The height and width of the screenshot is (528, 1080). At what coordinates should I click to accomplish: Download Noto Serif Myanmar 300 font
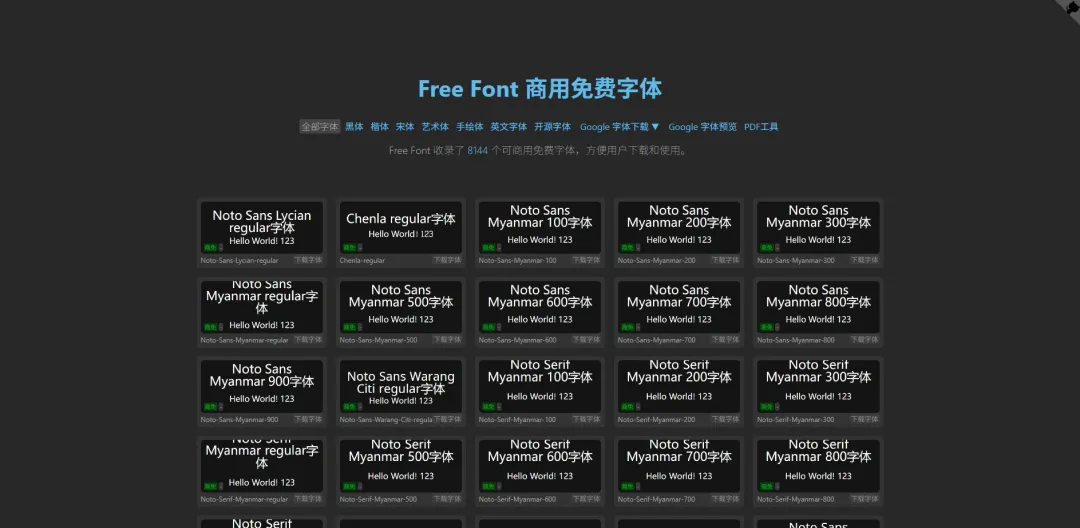click(x=864, y=419)
